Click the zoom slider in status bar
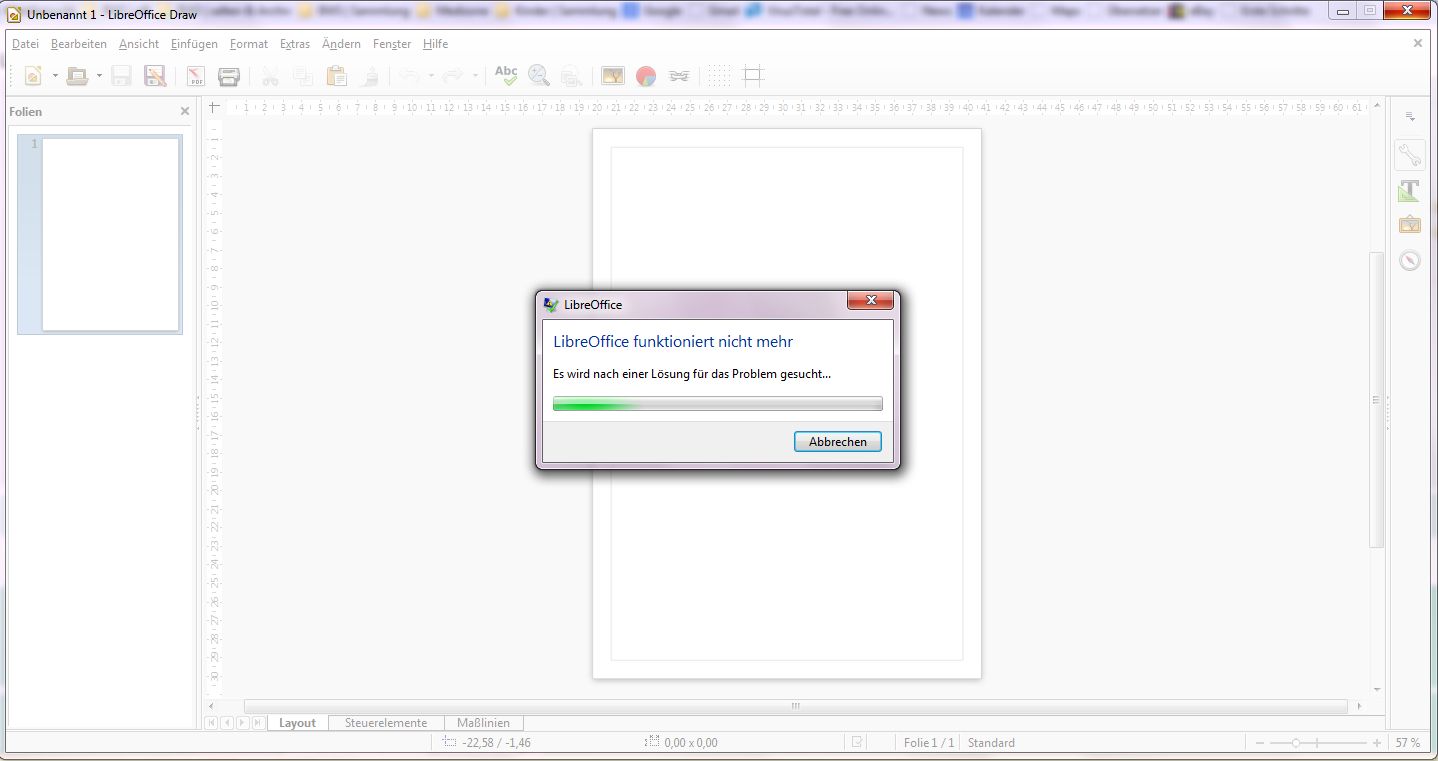 [1318, 743]
